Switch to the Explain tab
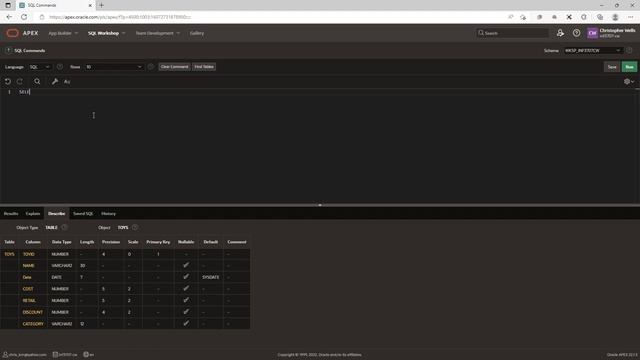The height and width of the screenshot is (360, 640). (x=33, y=213)
